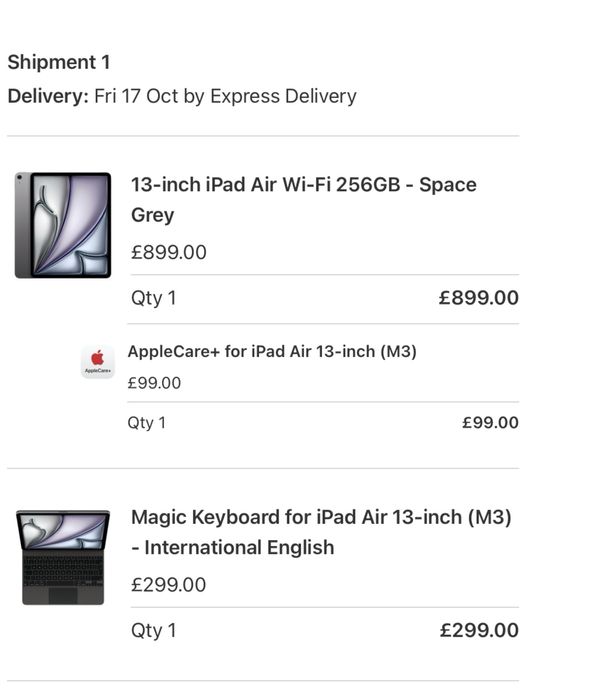Screen dimensions: 609x700
Task: Click the Magic Keyboard £299.00 unit price
Action: pos(169,584)
